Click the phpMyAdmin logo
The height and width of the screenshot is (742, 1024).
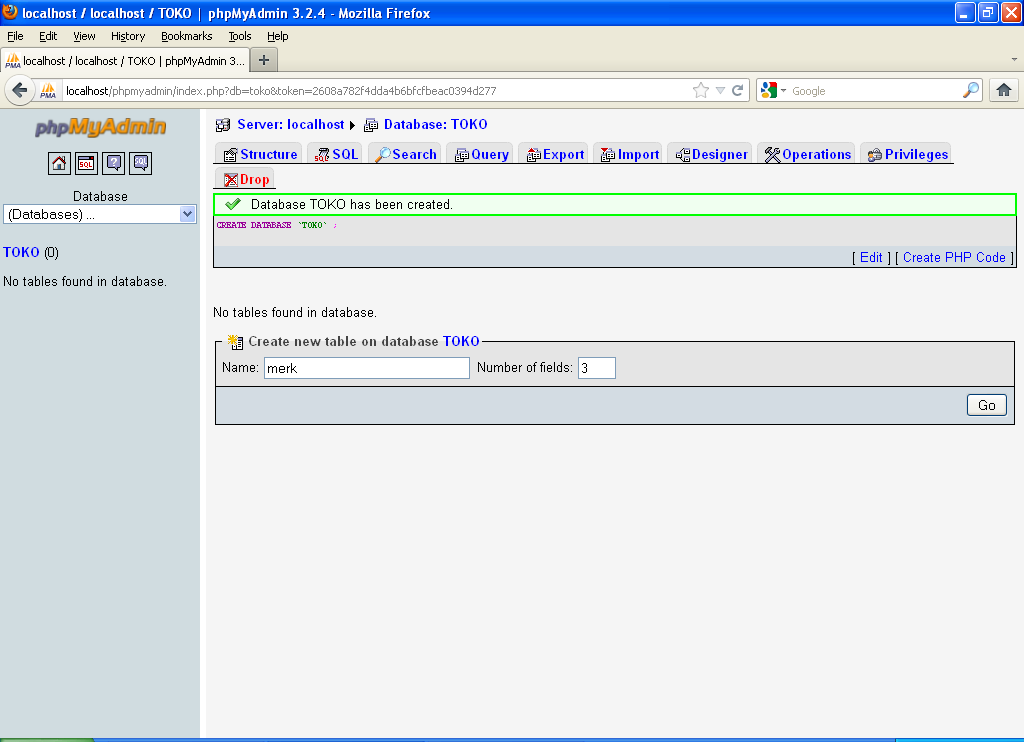click(100, 127)
